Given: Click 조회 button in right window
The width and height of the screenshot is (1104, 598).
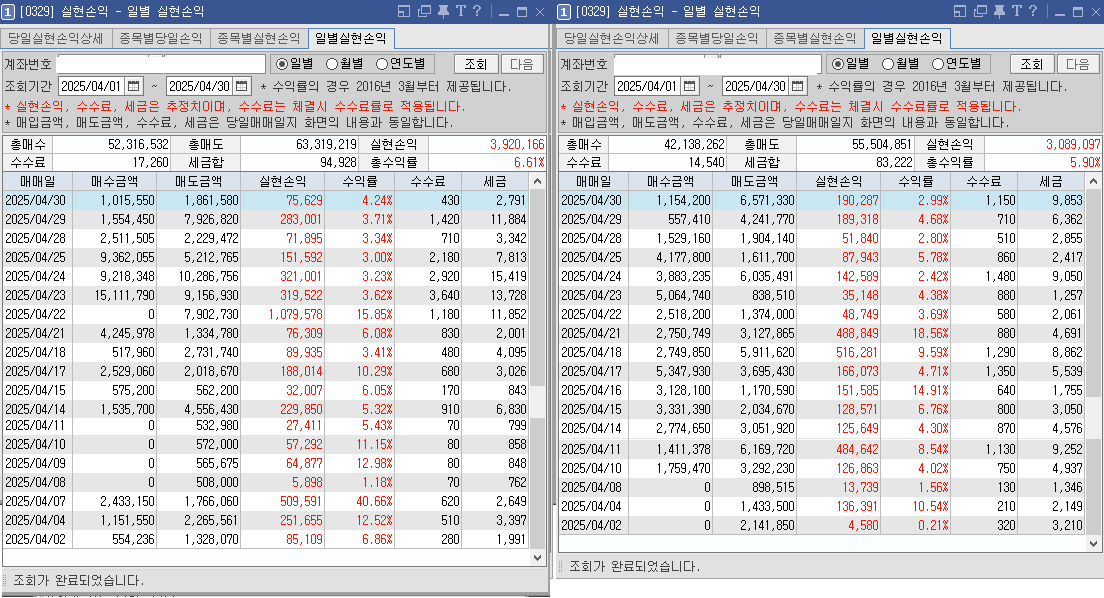Looking at the screenshot, I should tap(1032, 64).
